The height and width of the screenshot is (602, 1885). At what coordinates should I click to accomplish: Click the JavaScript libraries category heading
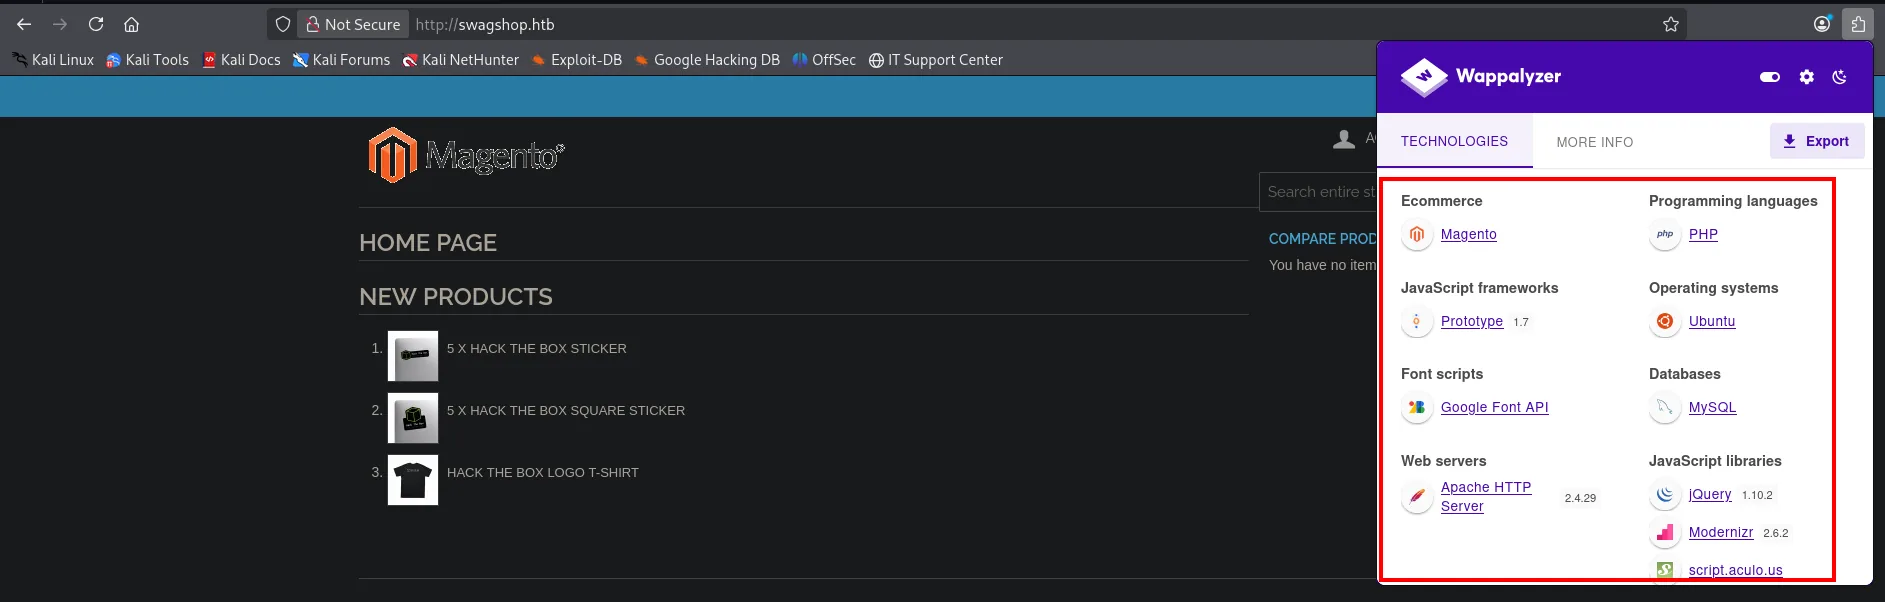coord(1715,461)
